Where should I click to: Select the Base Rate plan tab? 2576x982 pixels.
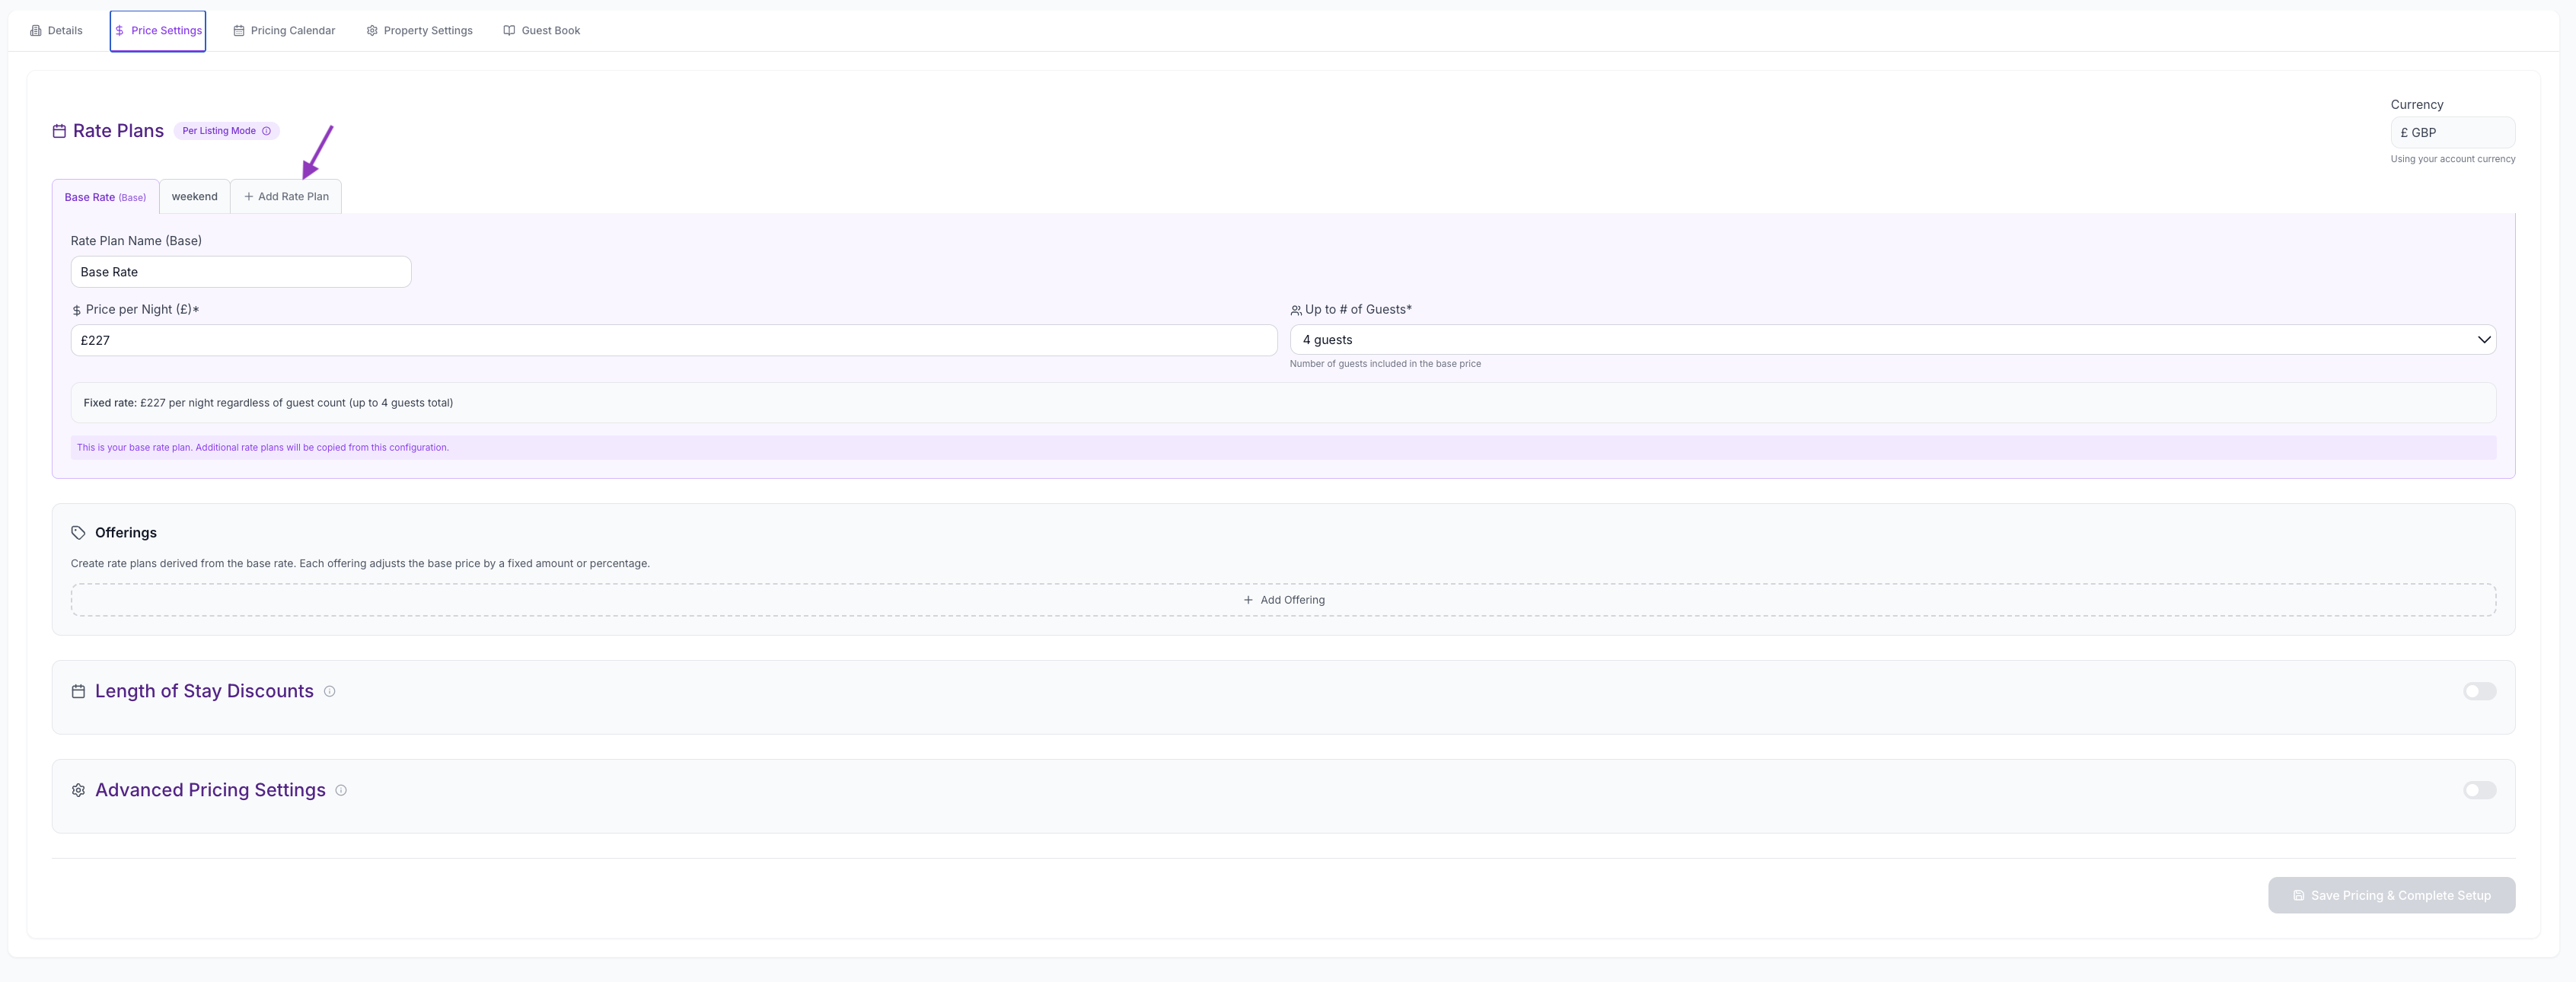tap(105, 197)
